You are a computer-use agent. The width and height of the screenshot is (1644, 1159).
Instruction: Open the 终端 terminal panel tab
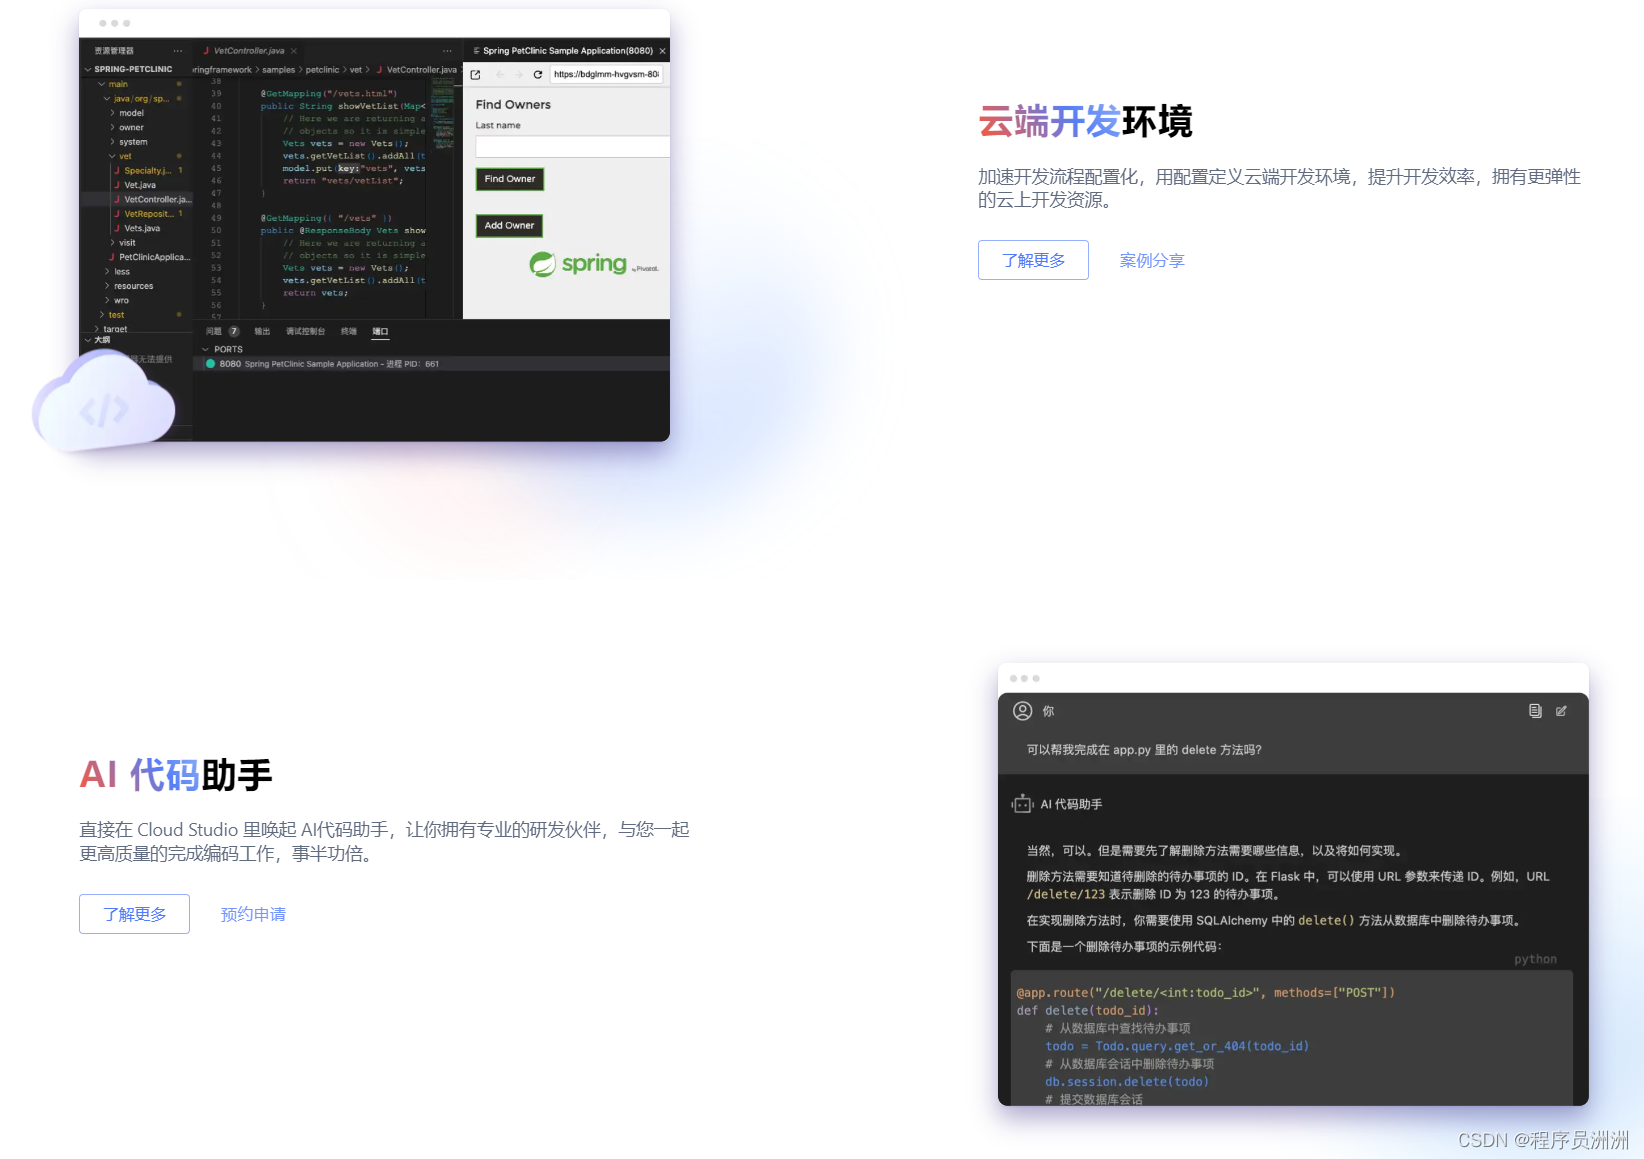tap(349, 331)
